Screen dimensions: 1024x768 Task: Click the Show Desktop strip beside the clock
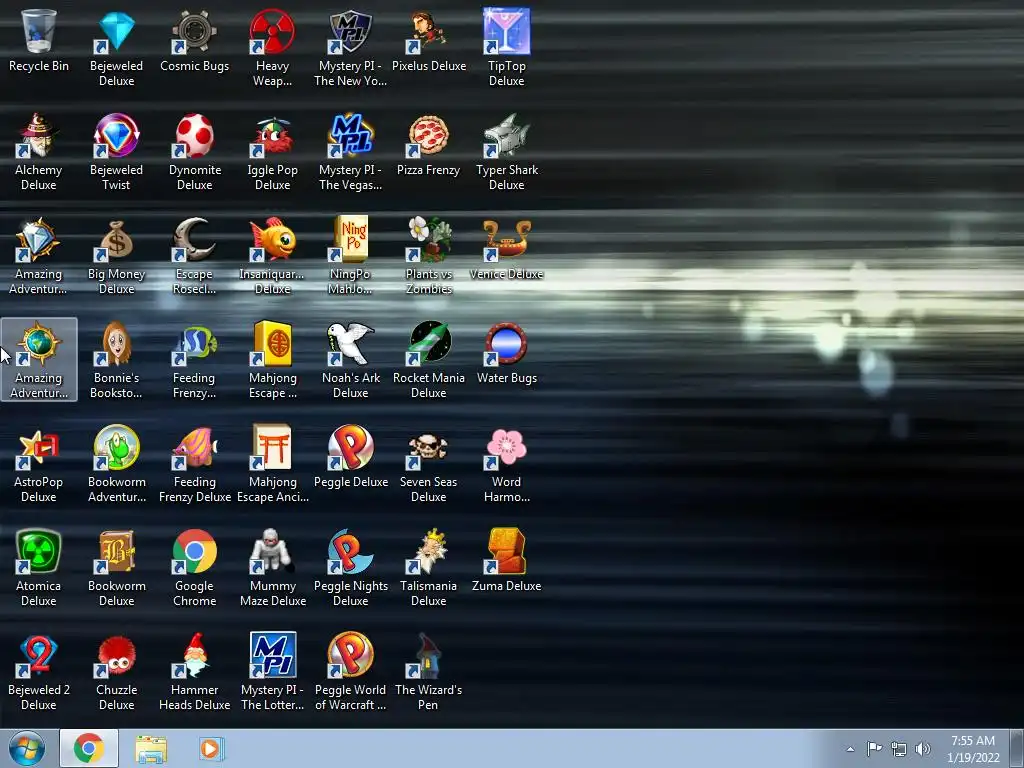[x=1017, y=748]
